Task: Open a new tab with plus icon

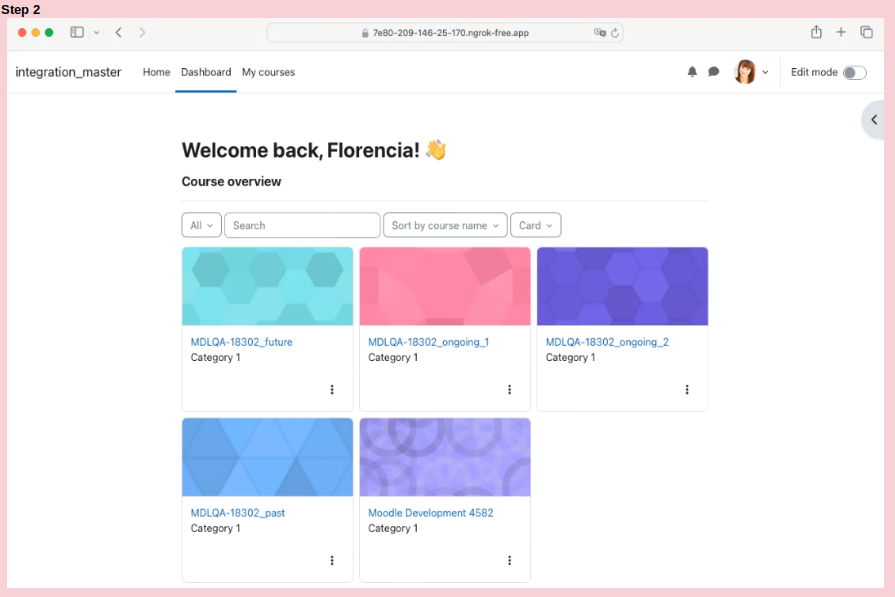Action: 841,33
